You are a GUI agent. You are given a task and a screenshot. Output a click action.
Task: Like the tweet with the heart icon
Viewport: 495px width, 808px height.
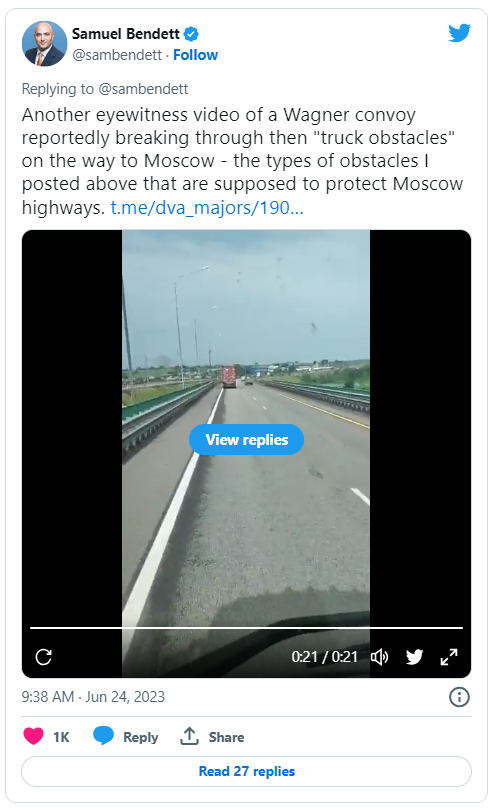33,736
